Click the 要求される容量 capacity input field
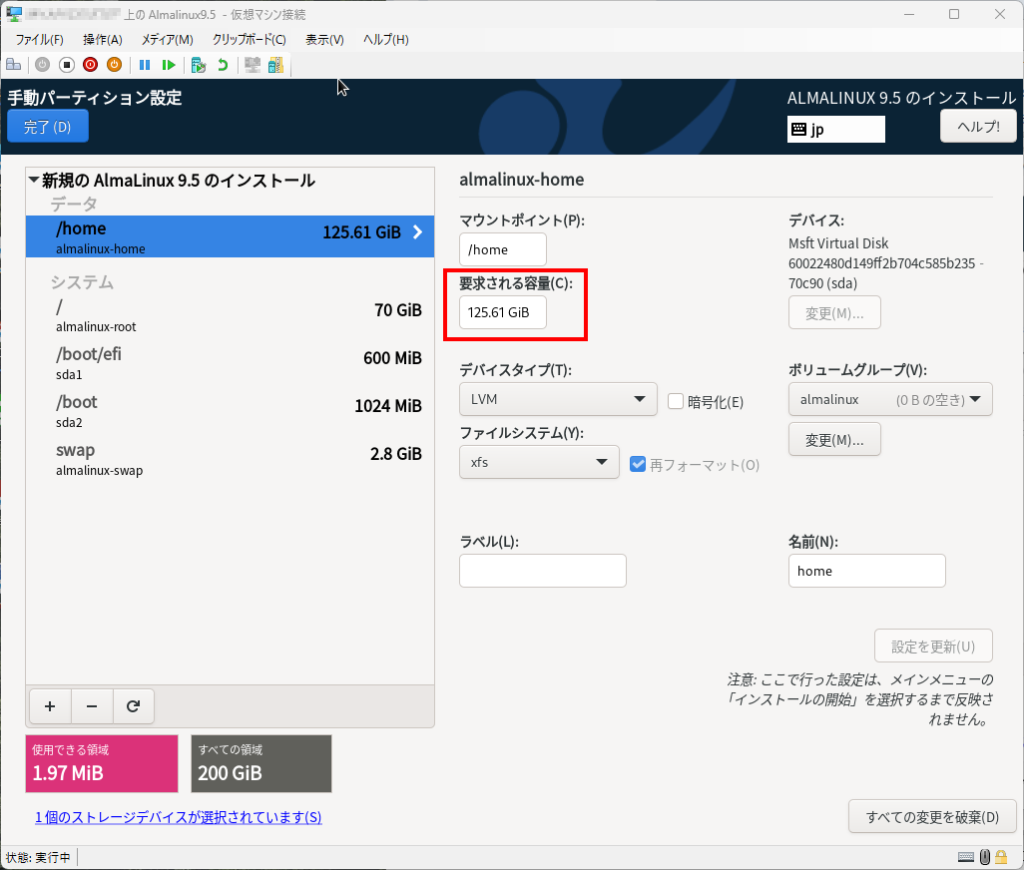Image resolution: width=1024 pixels, height=870 pixels. pyautogui.click(x=503, y=312)
